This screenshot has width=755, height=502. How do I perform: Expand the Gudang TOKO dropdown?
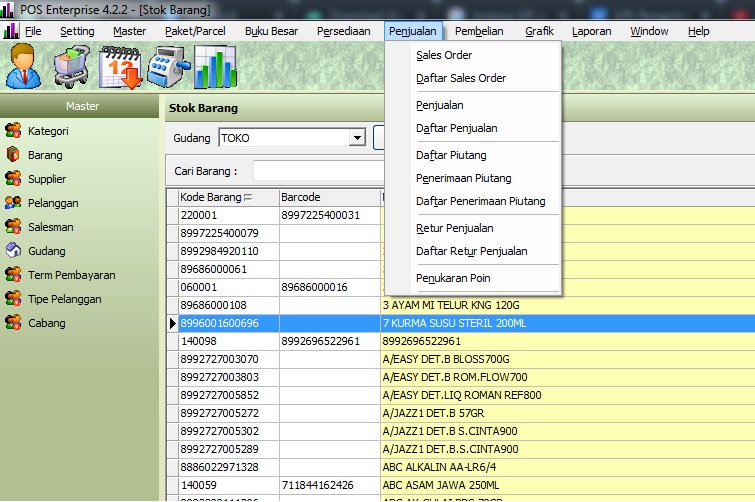coord(357,138)
